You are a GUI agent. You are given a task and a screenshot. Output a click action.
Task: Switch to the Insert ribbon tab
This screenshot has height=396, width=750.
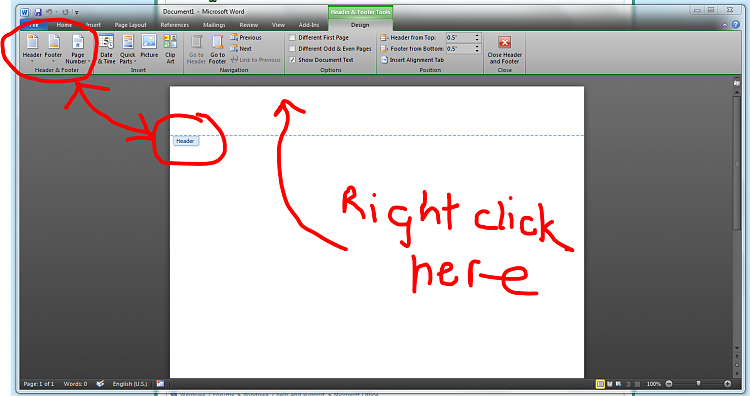93,25
